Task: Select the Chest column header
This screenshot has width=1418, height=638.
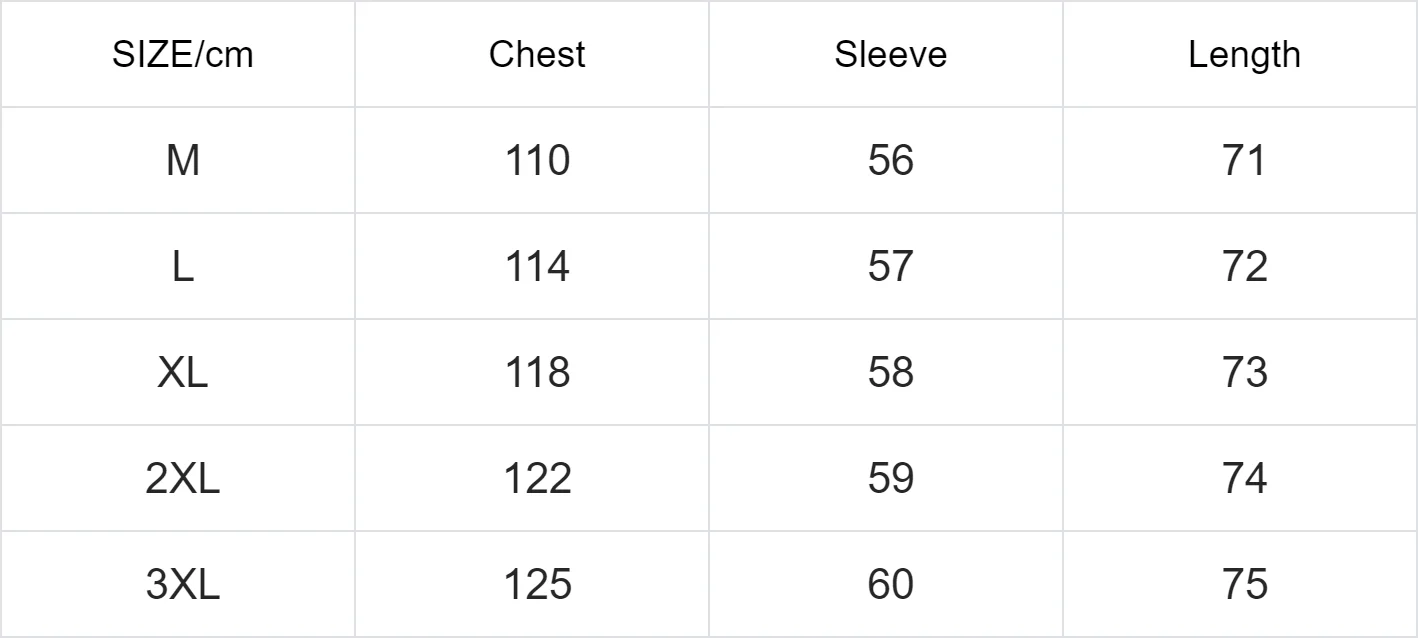Action: 537,54
